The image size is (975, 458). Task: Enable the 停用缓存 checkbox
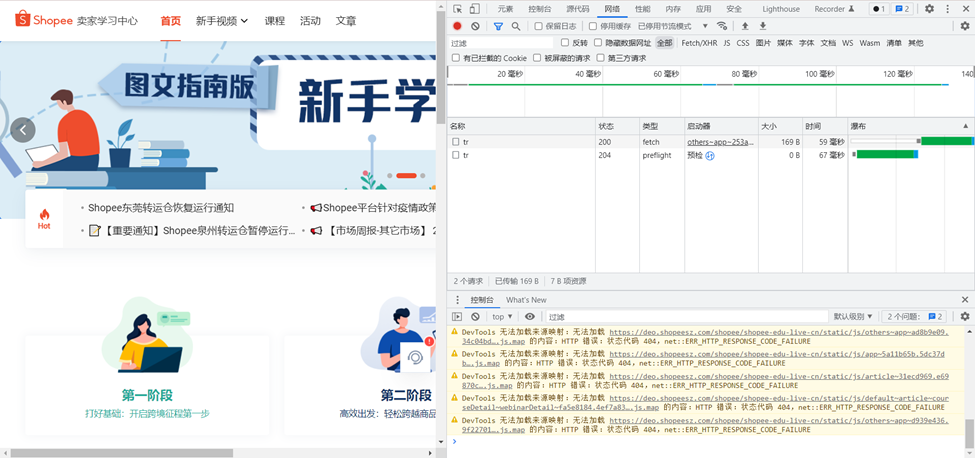(x=593, y=26)
